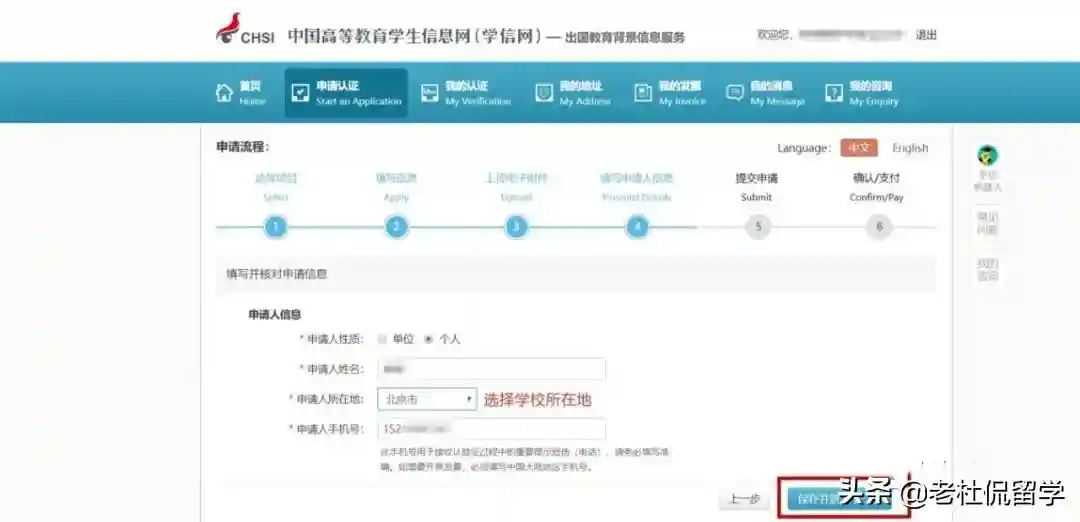
Task: Switch language to English
Action: [x=910, y=148]
